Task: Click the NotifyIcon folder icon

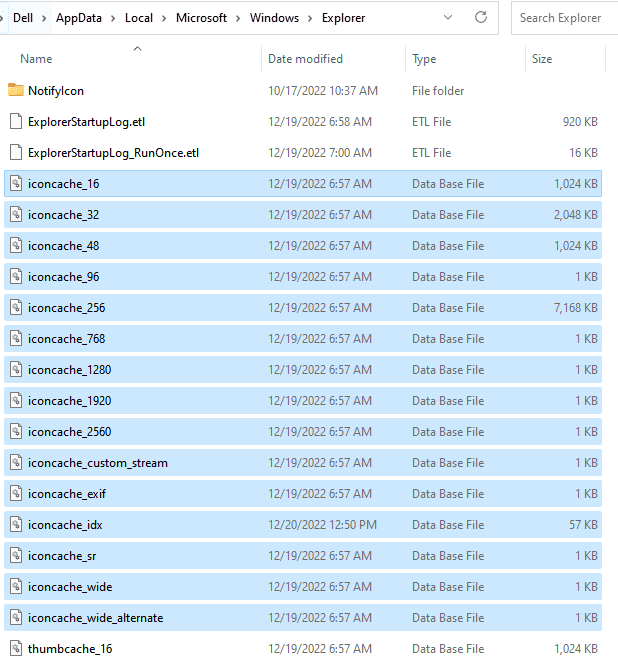Action: pyautogui.click(x=15, y=91)
